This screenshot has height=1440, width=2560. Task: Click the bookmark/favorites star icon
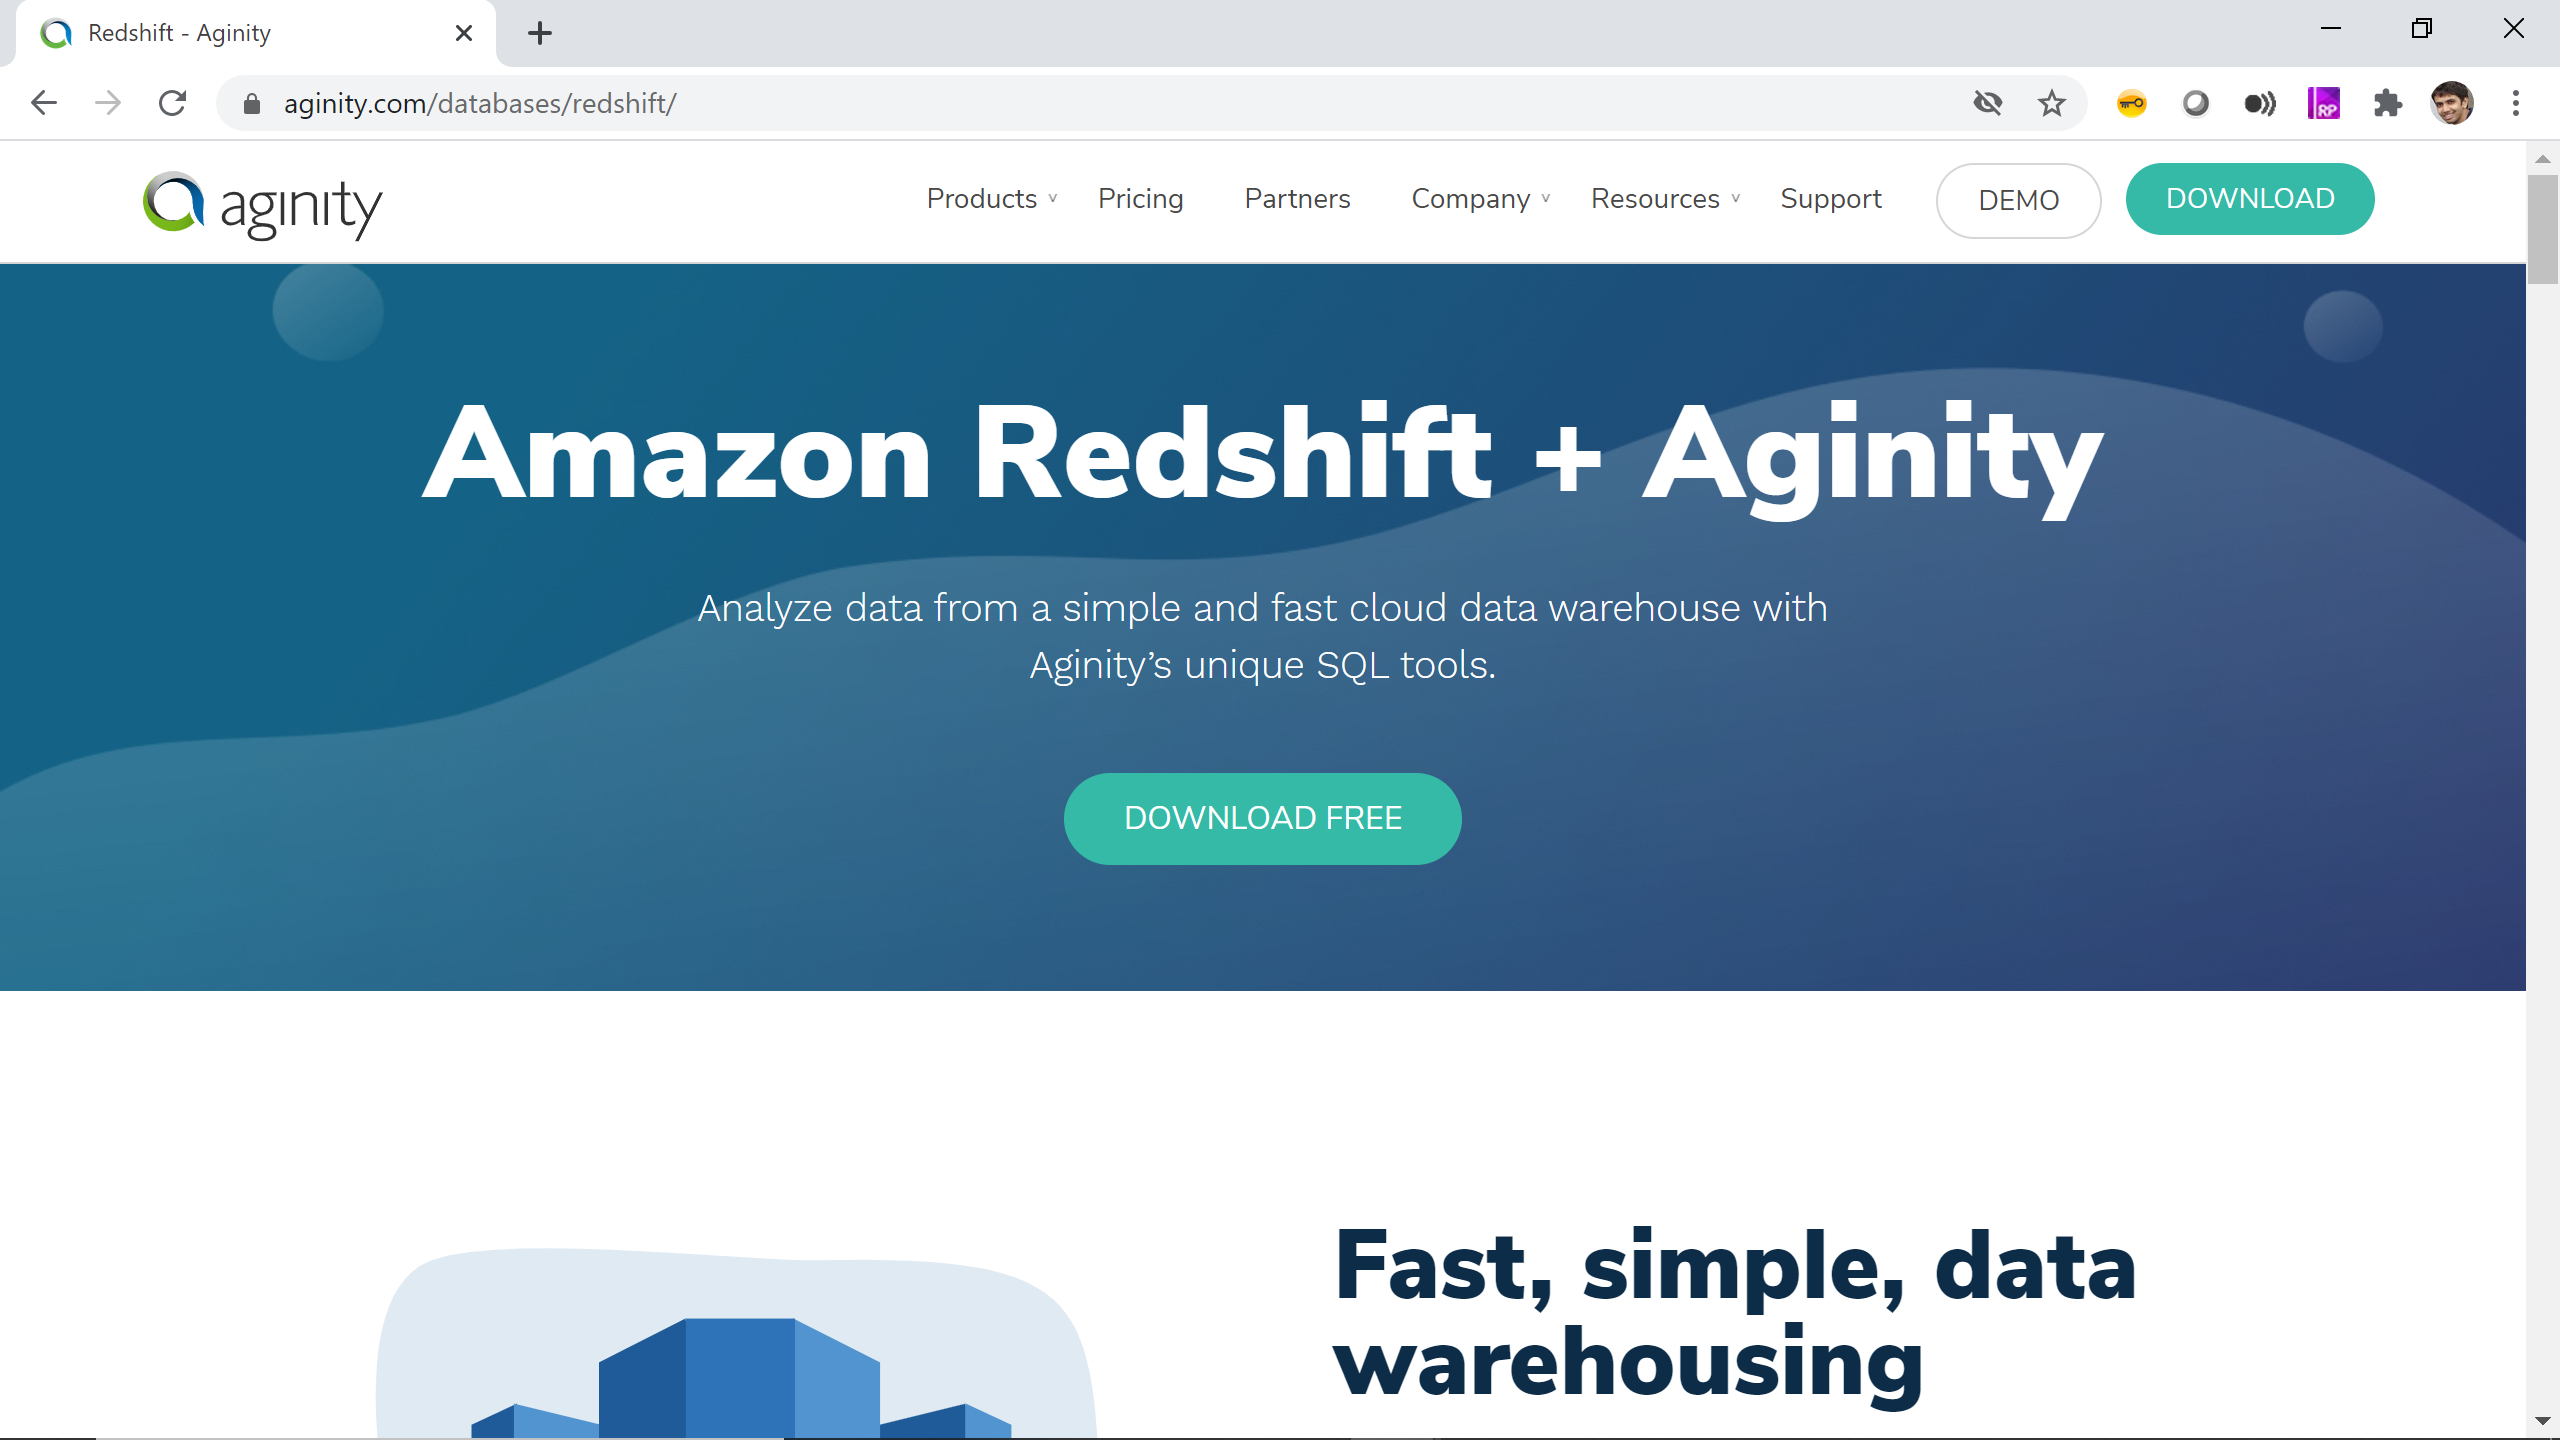tap(2052, 102)
